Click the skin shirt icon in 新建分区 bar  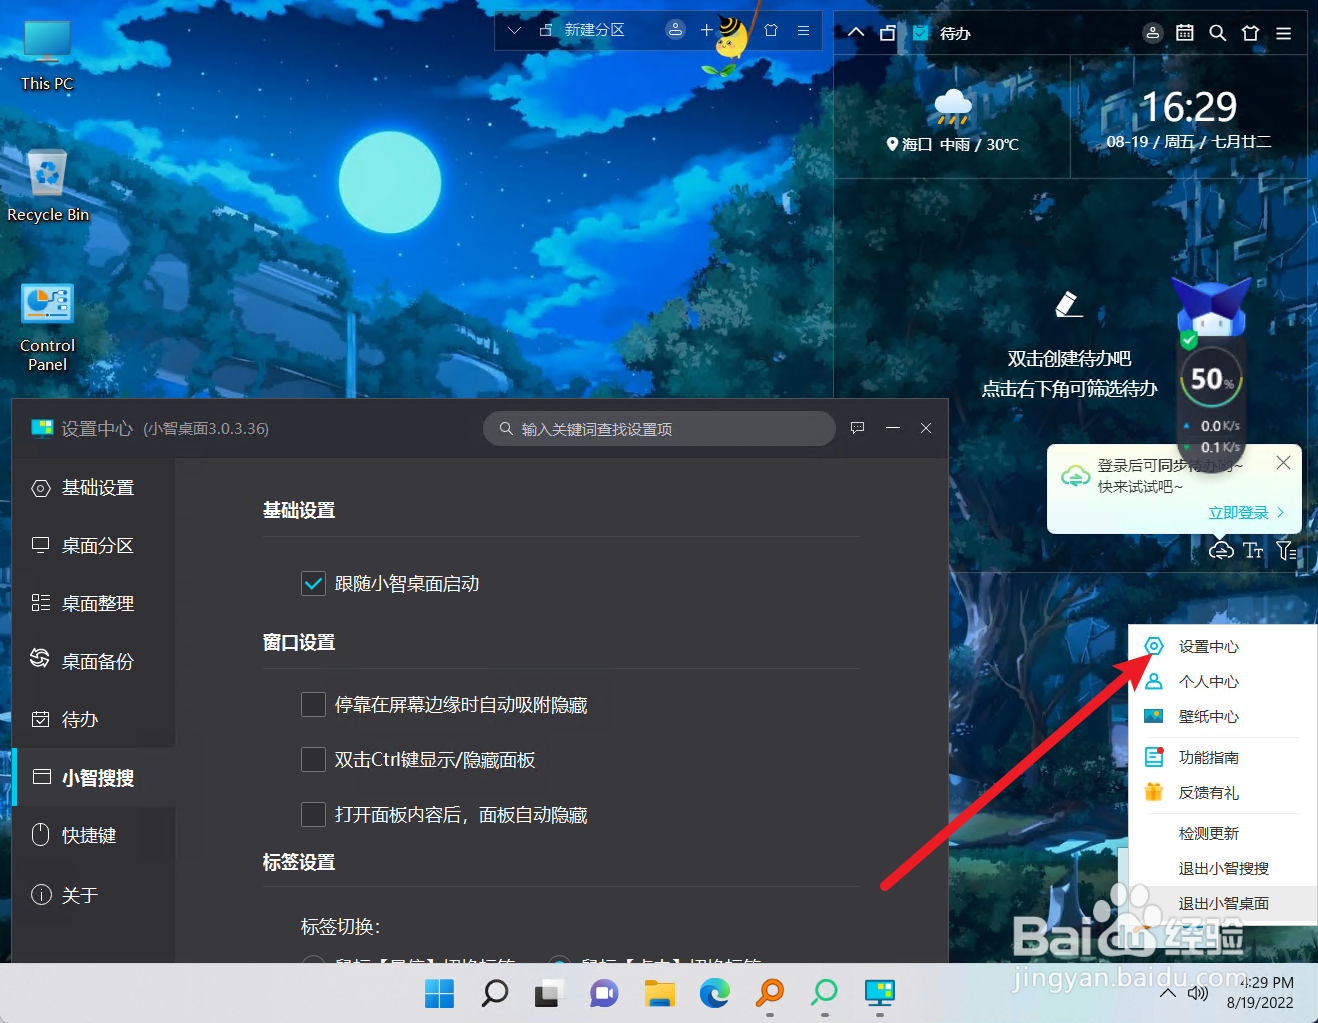tap(771, 30)
